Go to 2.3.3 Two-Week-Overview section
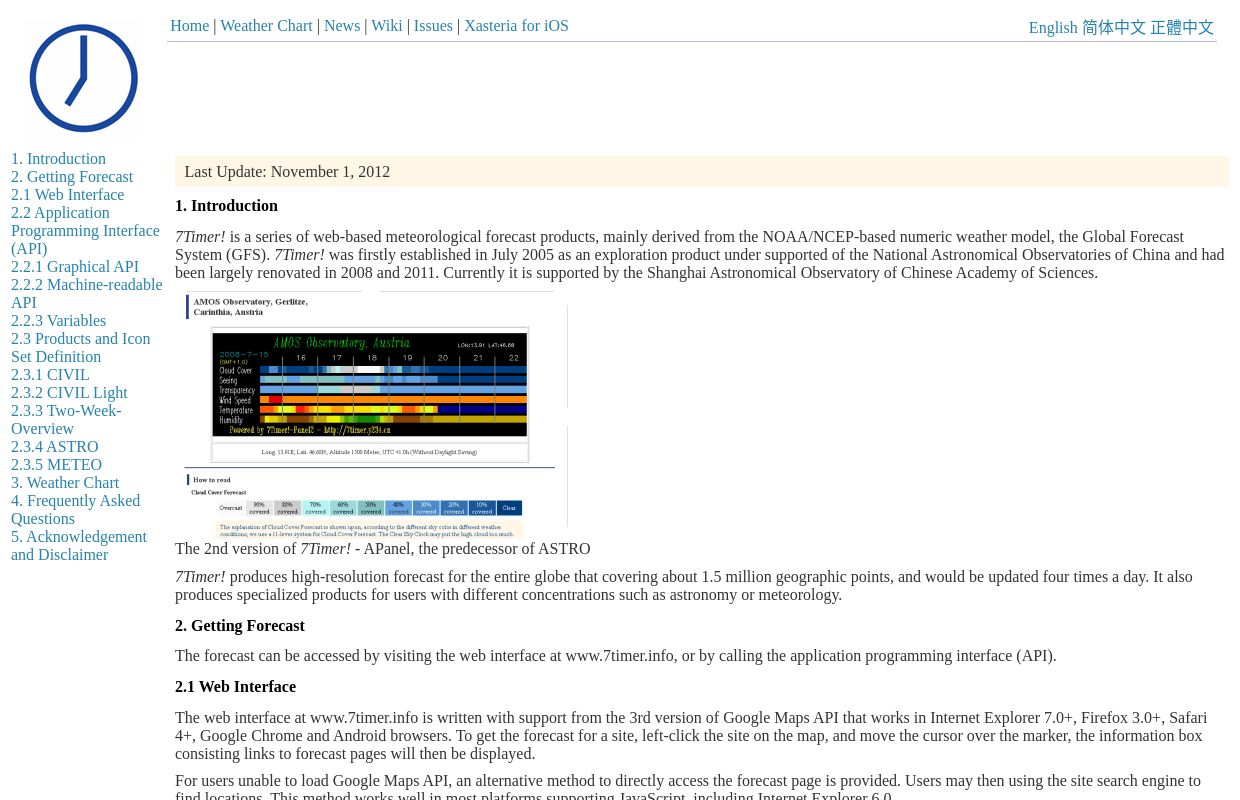The width and height of the screenshot is (1240, 800). tap(66, 420)
